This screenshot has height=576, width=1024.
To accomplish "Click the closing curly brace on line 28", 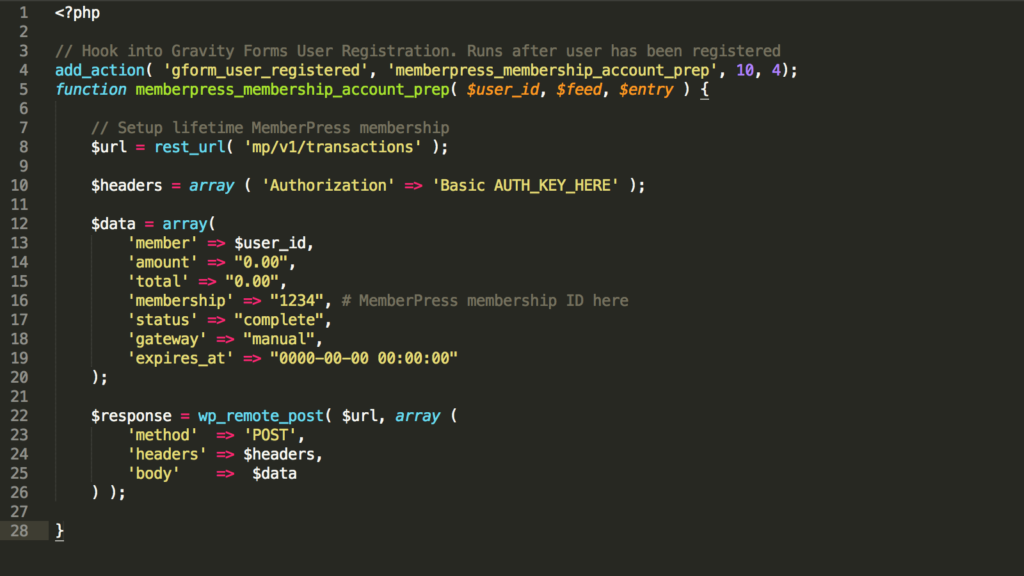I will click(60, 530).
